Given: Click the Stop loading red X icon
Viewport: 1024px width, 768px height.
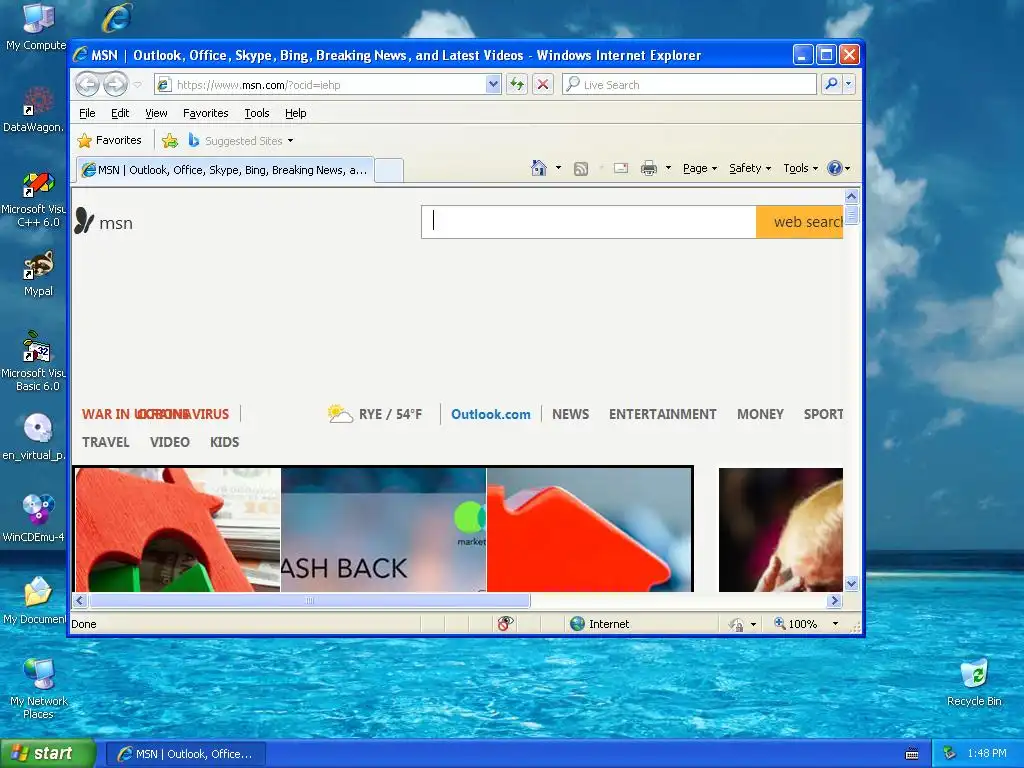Looking at the screenshot, I should point(543,84).
